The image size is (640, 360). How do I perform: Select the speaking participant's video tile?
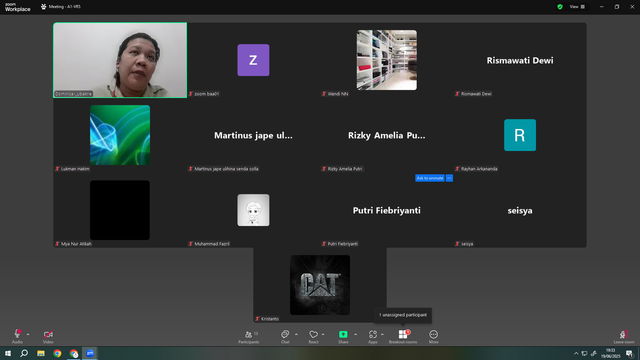coord(120,60)
